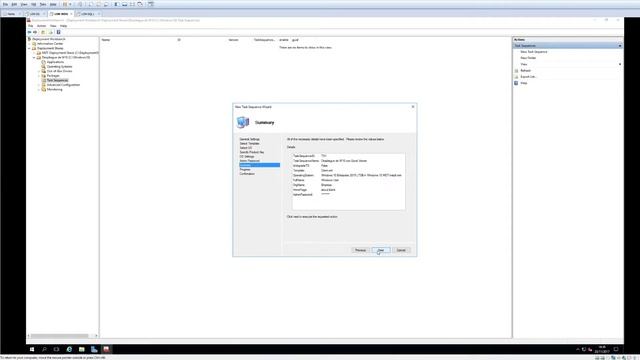Select Advanced Configuration in the tree
Screen dimensions: 640x360
(x=63, y=85)
